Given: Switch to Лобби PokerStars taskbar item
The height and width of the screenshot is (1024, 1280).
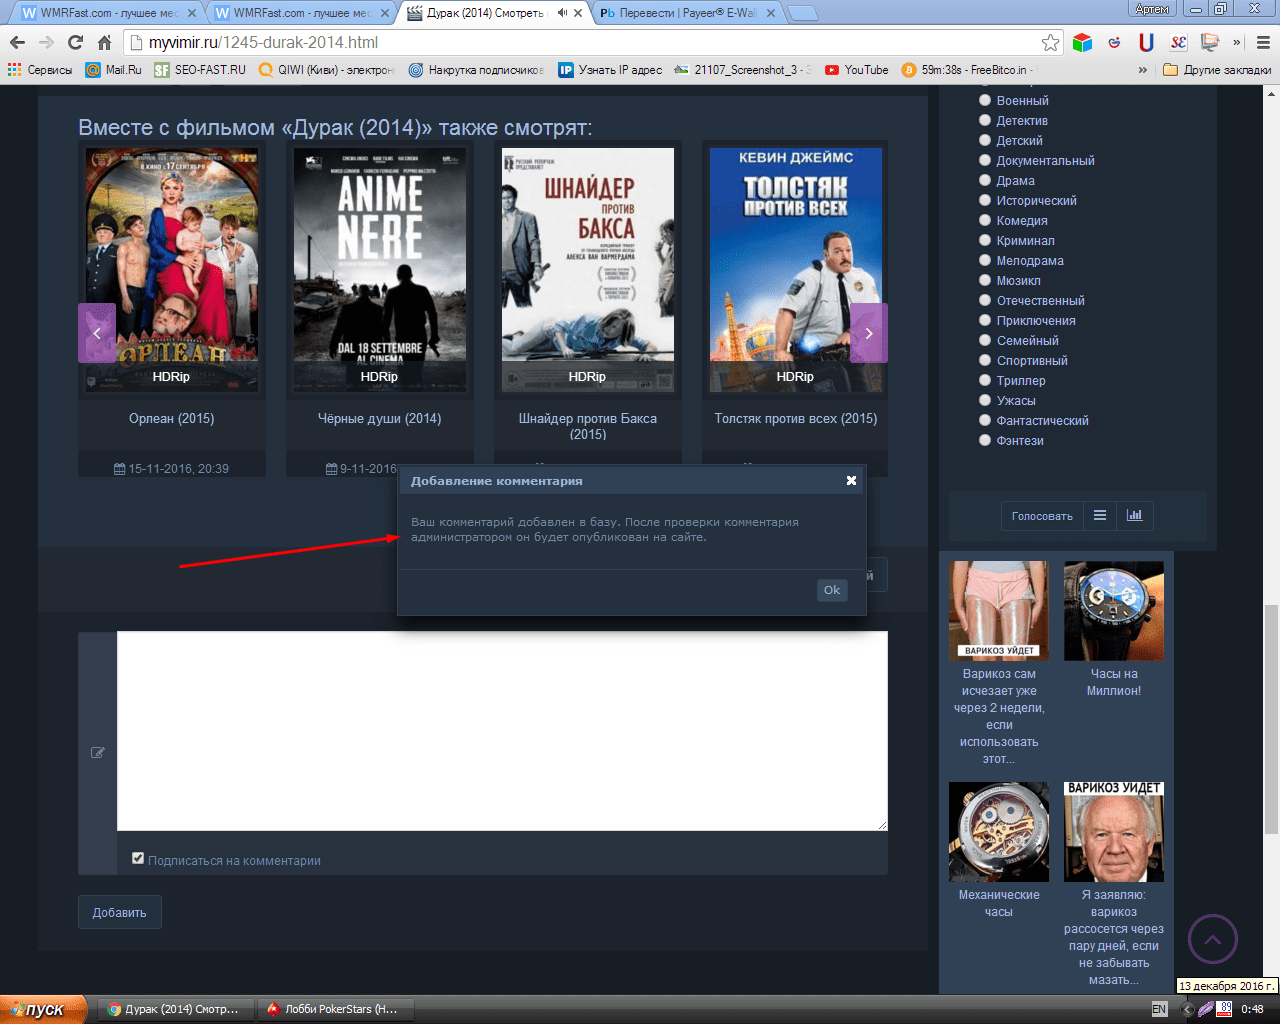Looking at the screenshot, I should coord(334,1009).
